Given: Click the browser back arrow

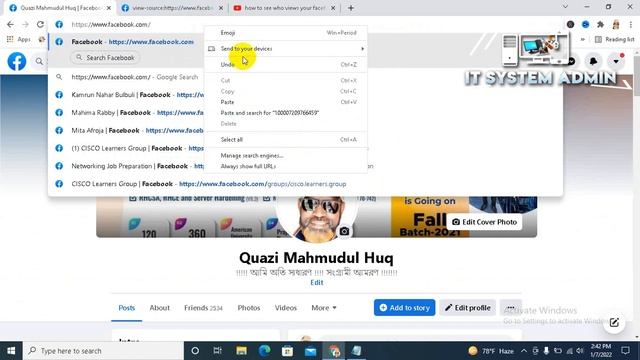Looking at the screenshot, I should (10, 24).
